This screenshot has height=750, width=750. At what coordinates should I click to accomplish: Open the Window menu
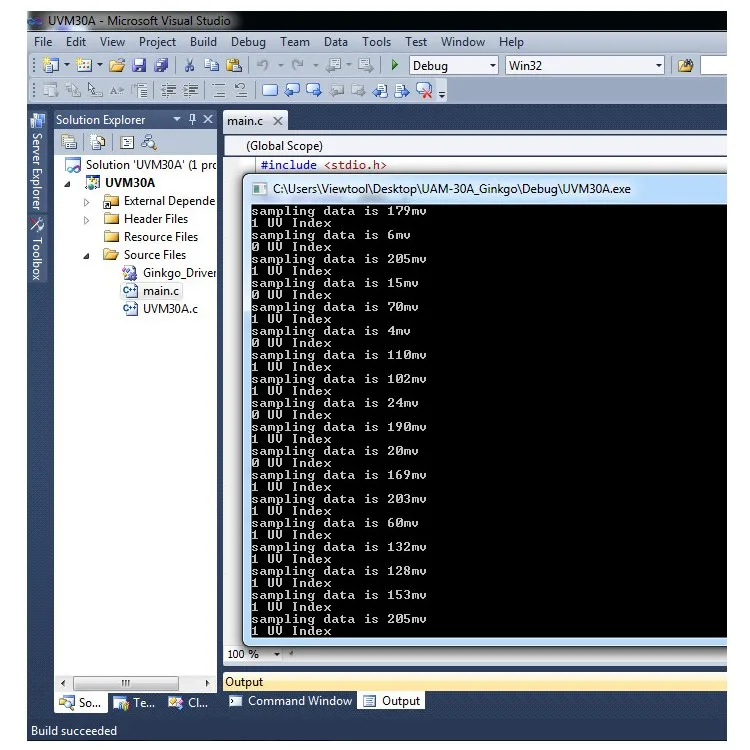(463, 42)
